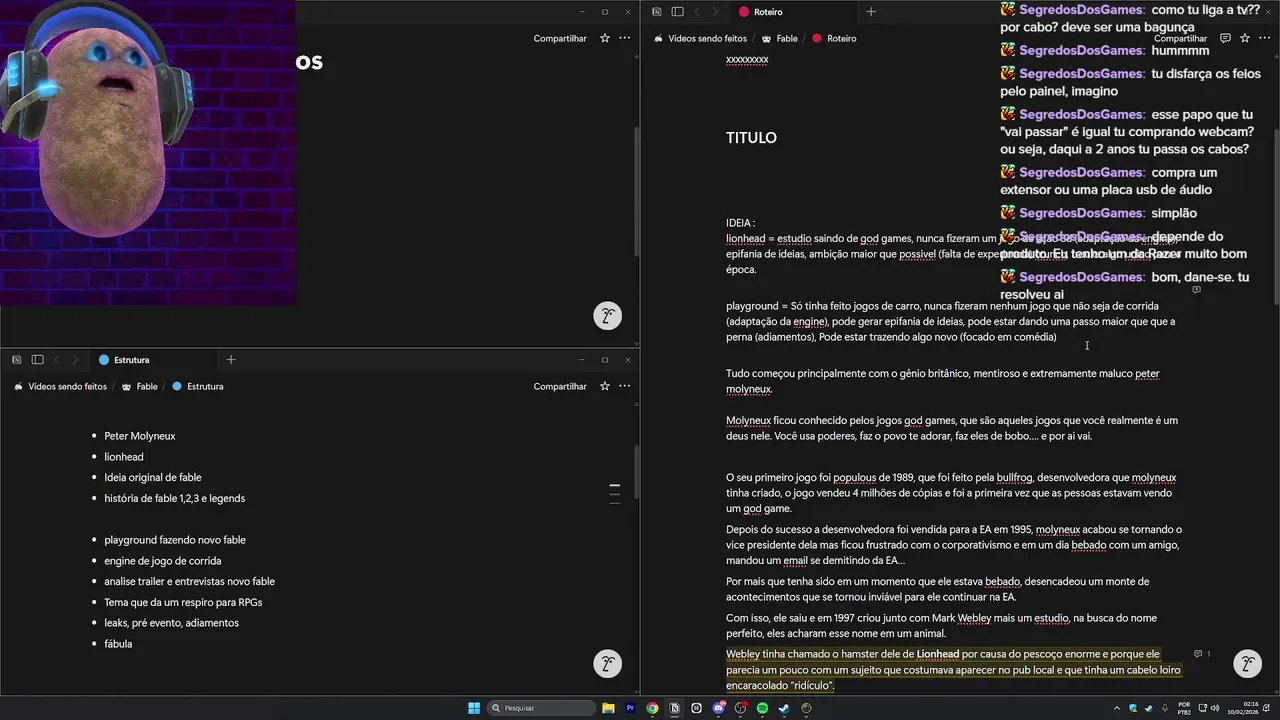
Task: Click 'história de fable 1,2,3 e legends' bullet
Action: tap(174, 498)
